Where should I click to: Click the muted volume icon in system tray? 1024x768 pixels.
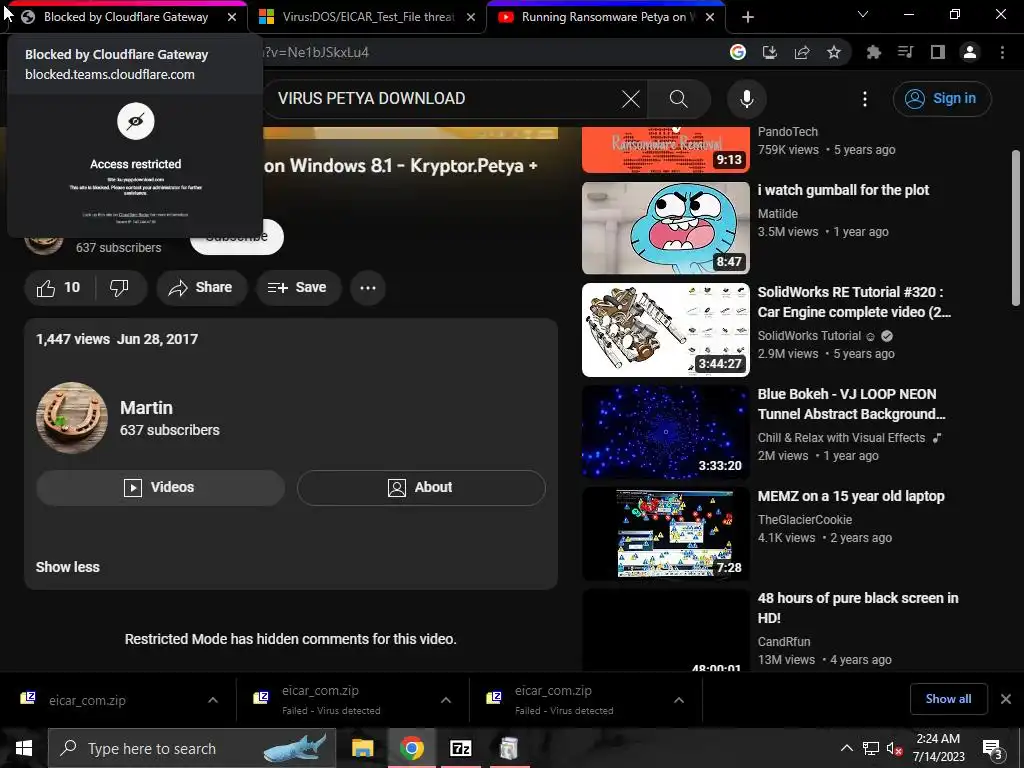pyautogui.click(x=895, y=748)
